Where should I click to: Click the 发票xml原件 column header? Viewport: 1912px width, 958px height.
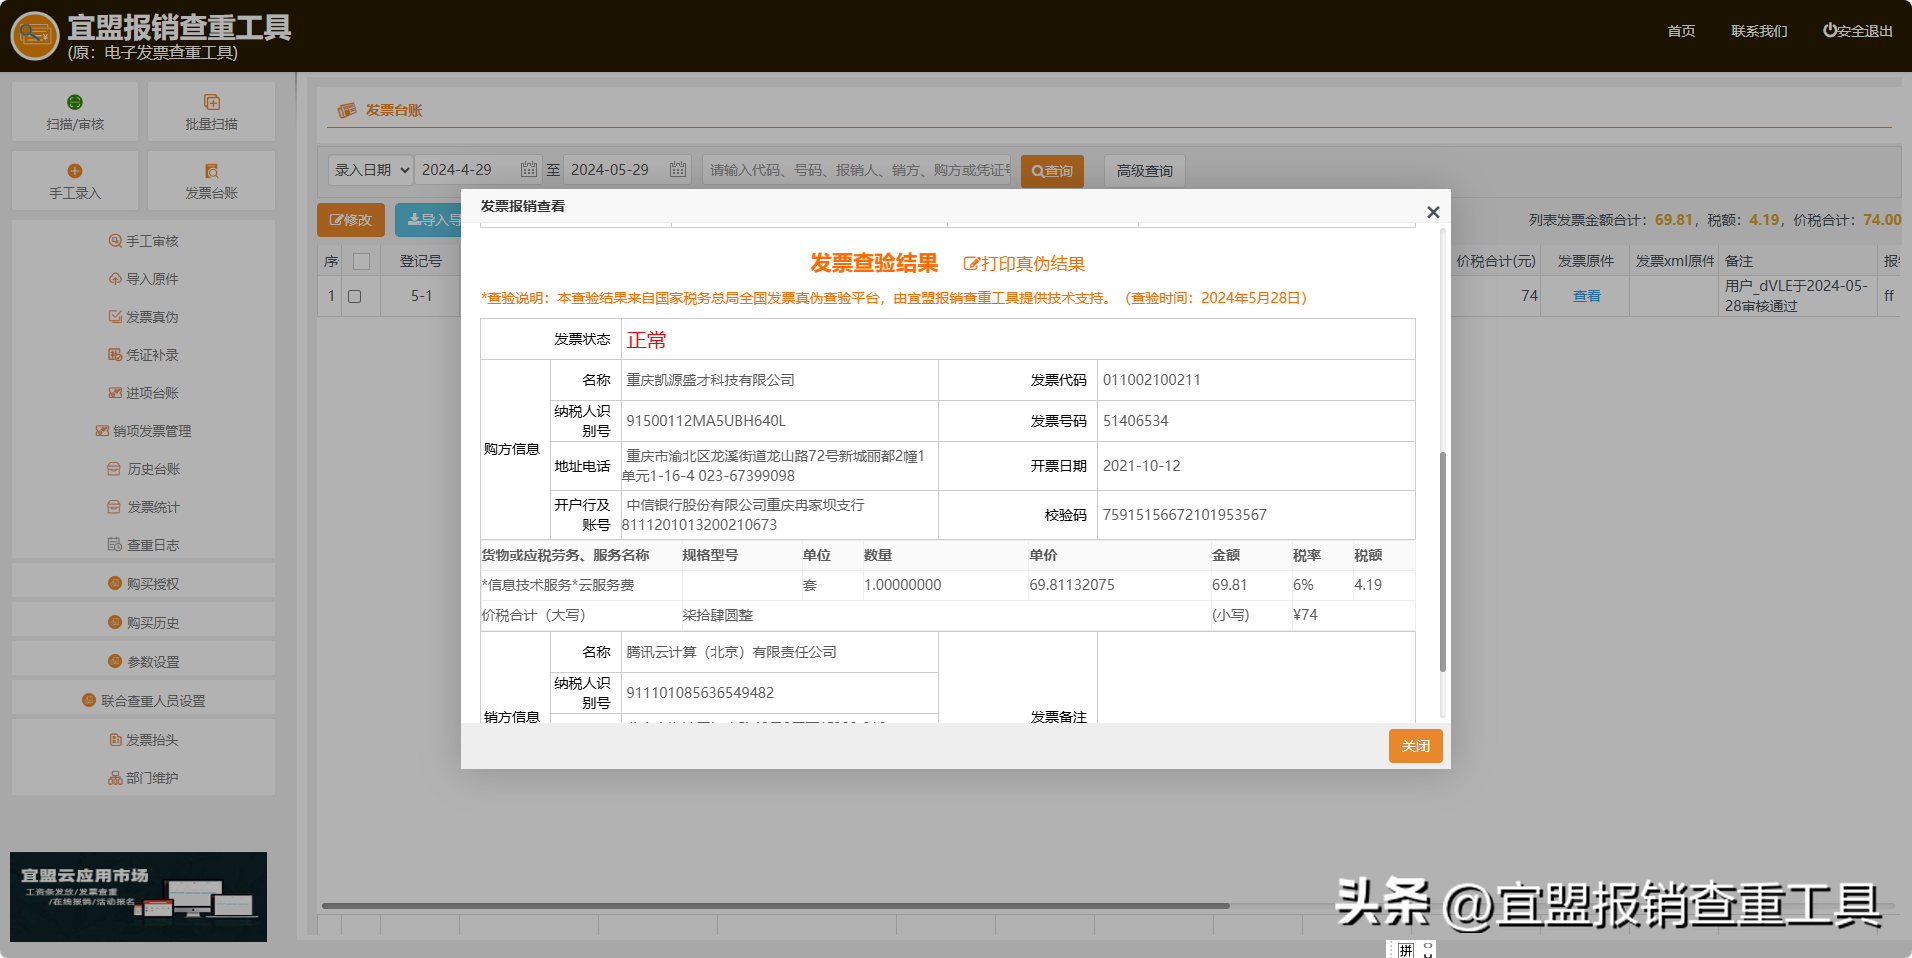pos(1675,261)
